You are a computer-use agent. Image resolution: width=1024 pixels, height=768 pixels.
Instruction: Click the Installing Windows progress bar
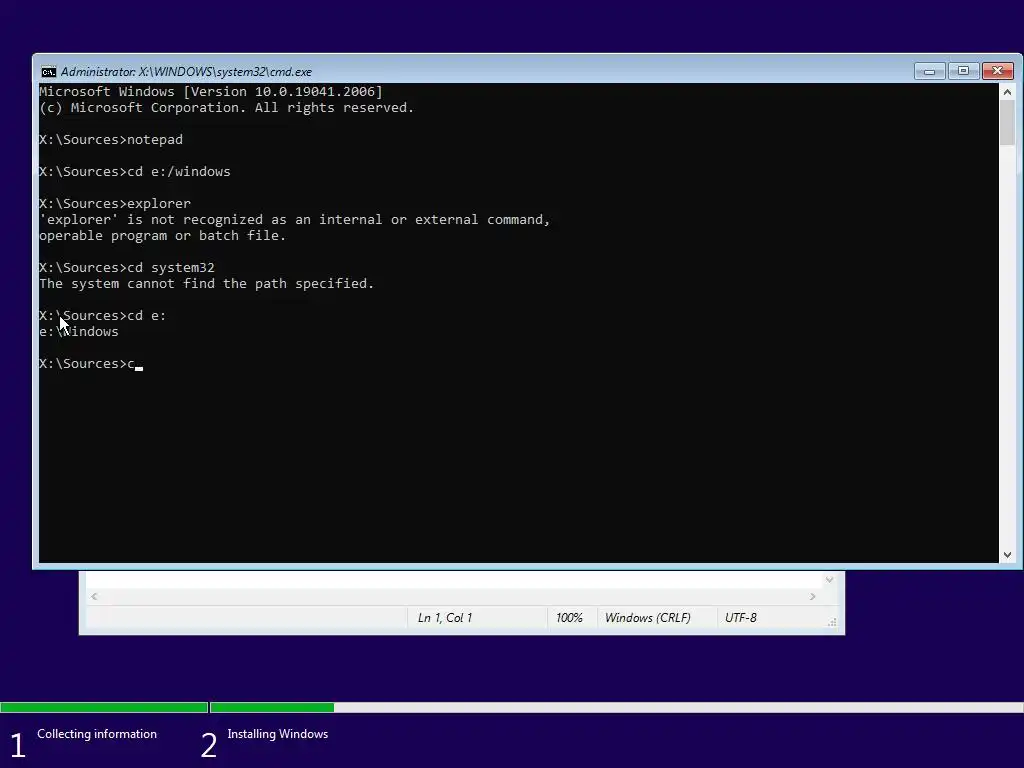coord(616,707)
